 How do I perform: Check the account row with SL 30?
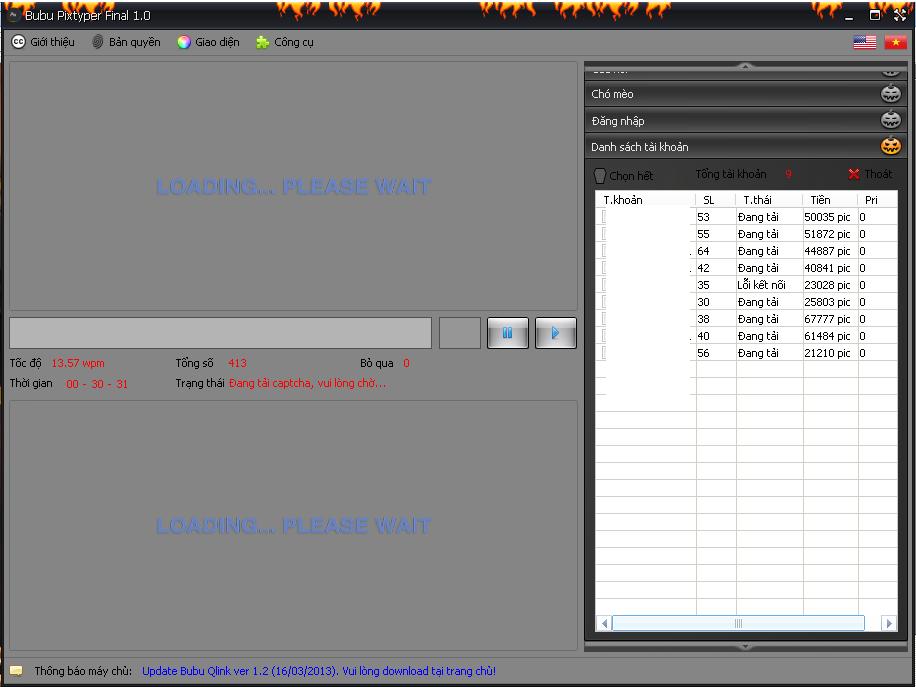coord(604,301)
